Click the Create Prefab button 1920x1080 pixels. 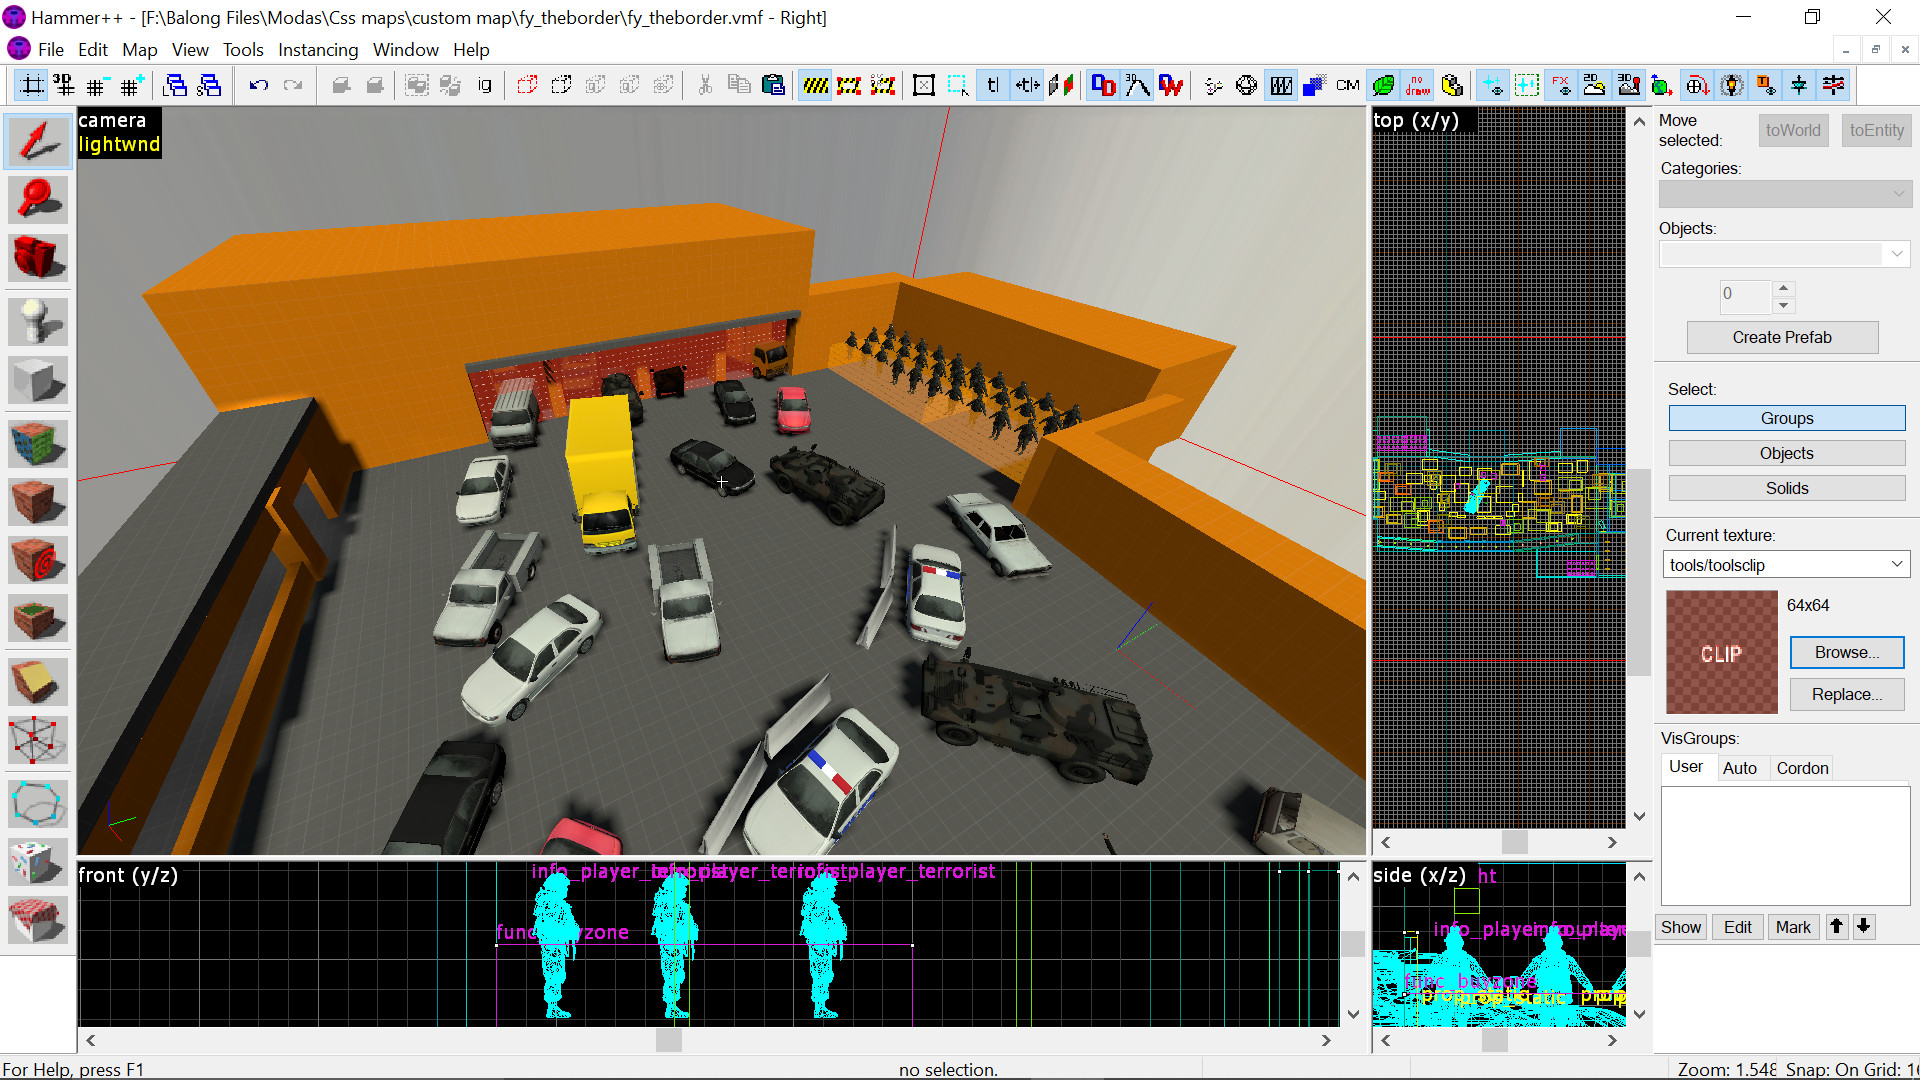click(1781, 338)
